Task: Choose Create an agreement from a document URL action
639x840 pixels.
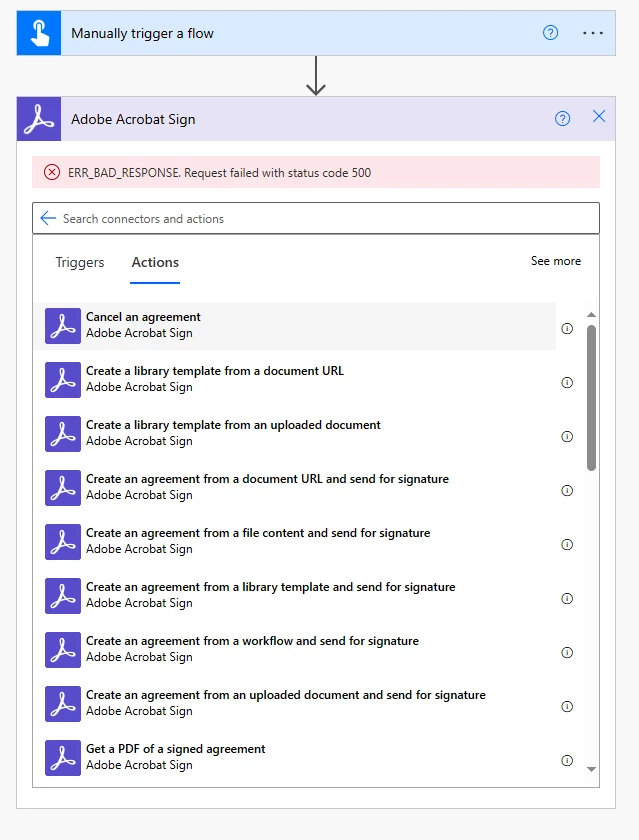Action: [295, 488]
